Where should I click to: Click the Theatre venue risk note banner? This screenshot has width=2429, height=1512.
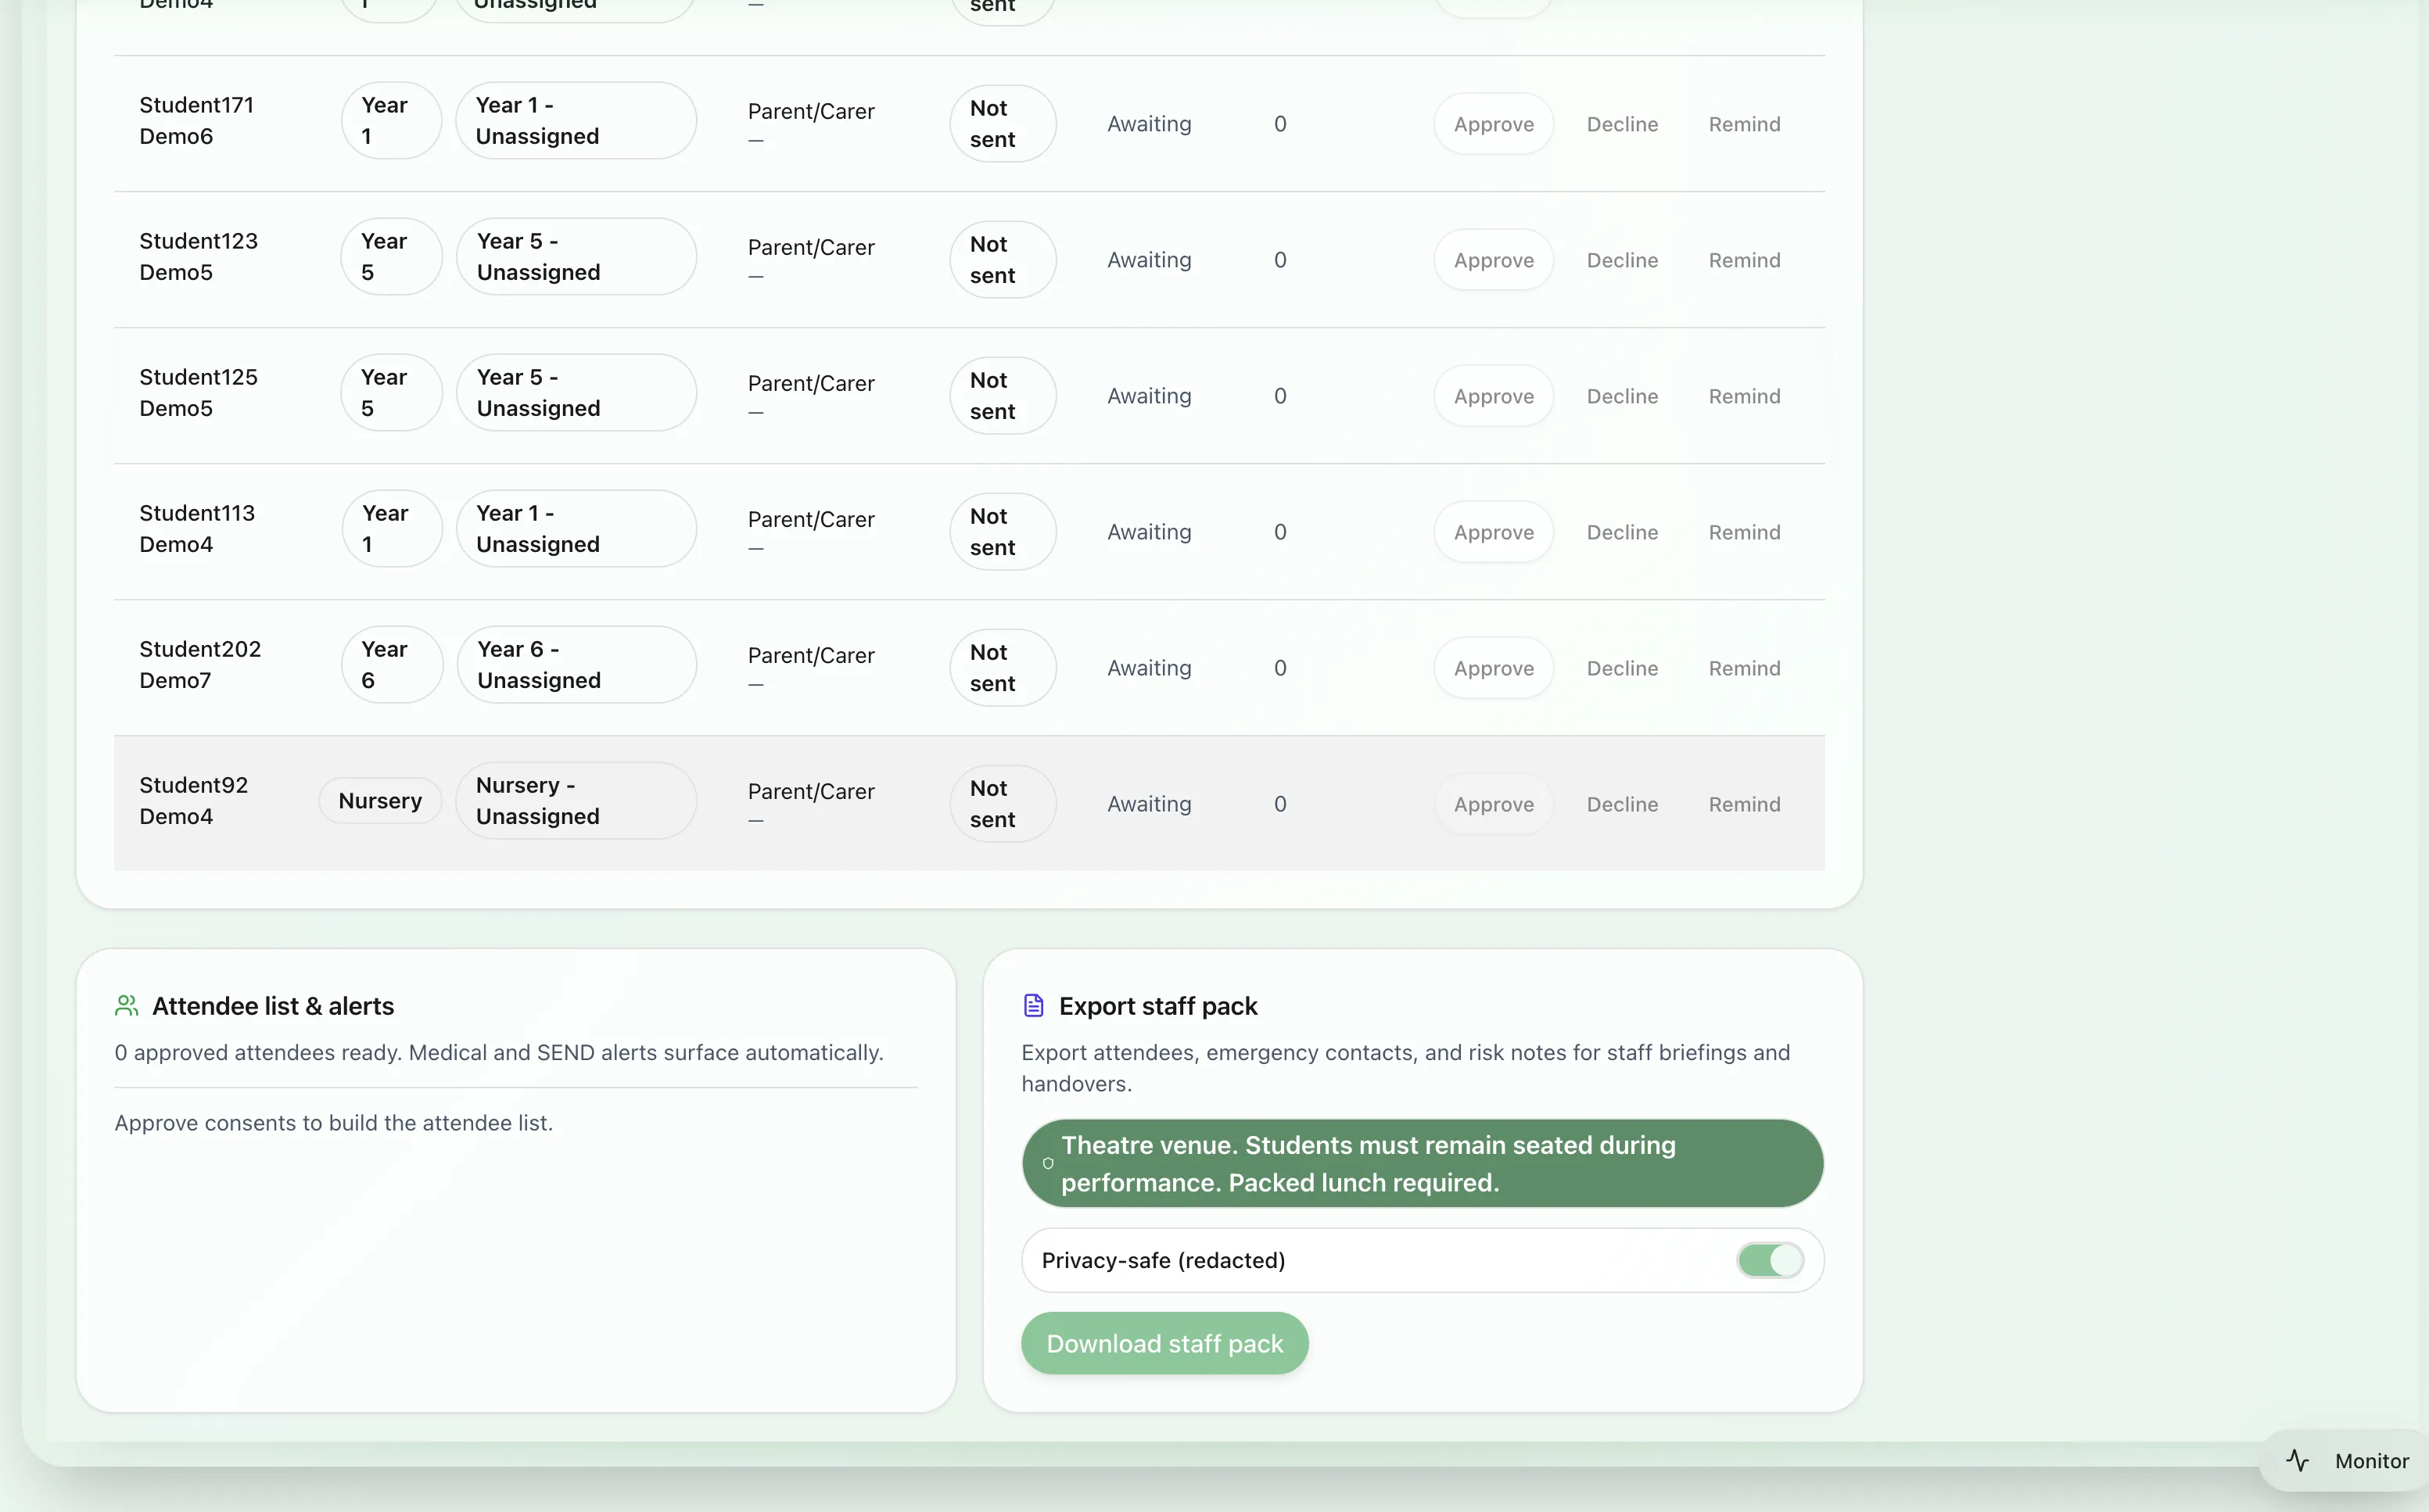pyautogui.click(x=1422, y=1163)
